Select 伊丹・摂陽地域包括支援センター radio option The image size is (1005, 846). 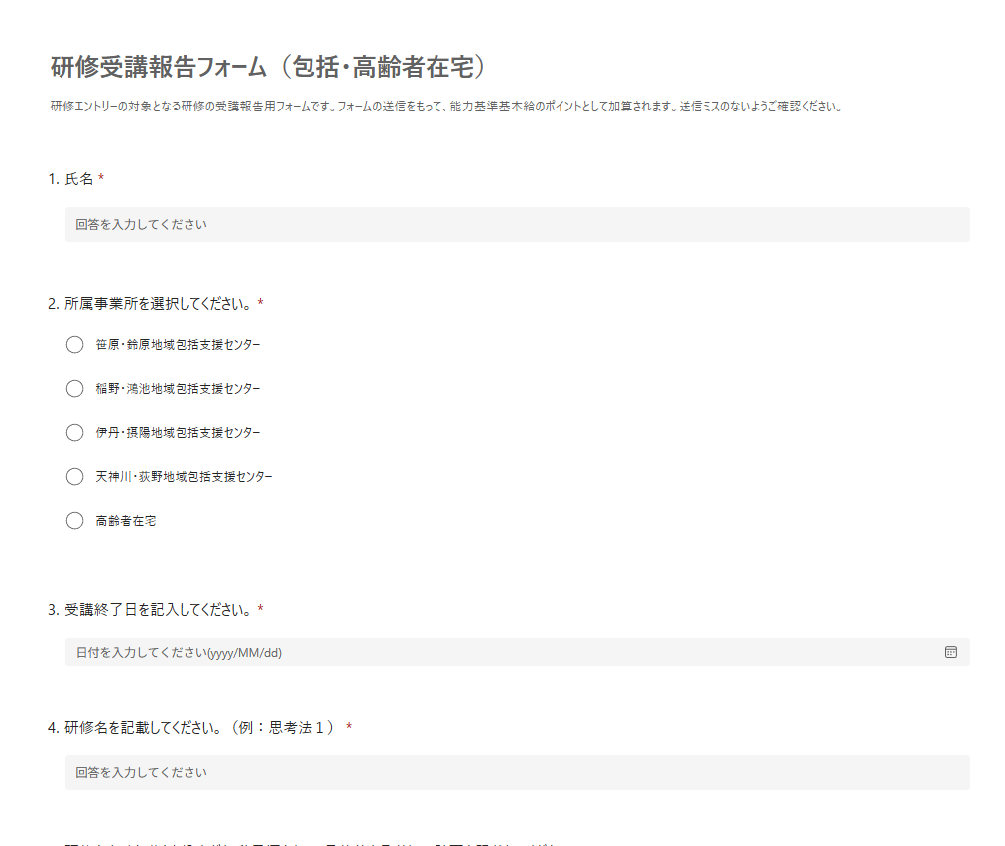point(74,433)
